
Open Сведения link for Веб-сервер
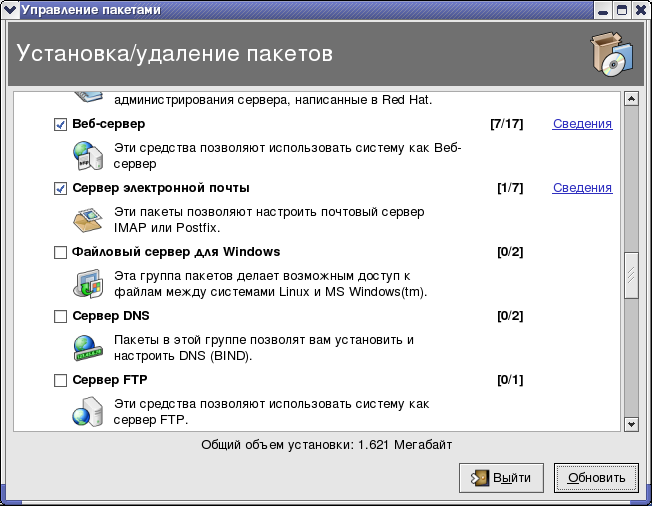582,124
